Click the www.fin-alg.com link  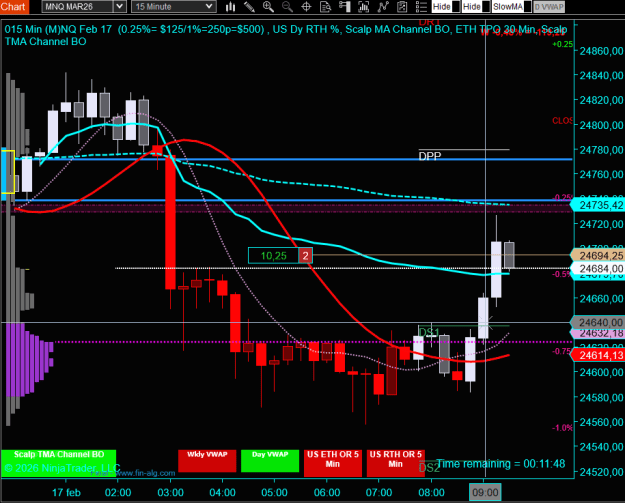[x=145, y=474]
